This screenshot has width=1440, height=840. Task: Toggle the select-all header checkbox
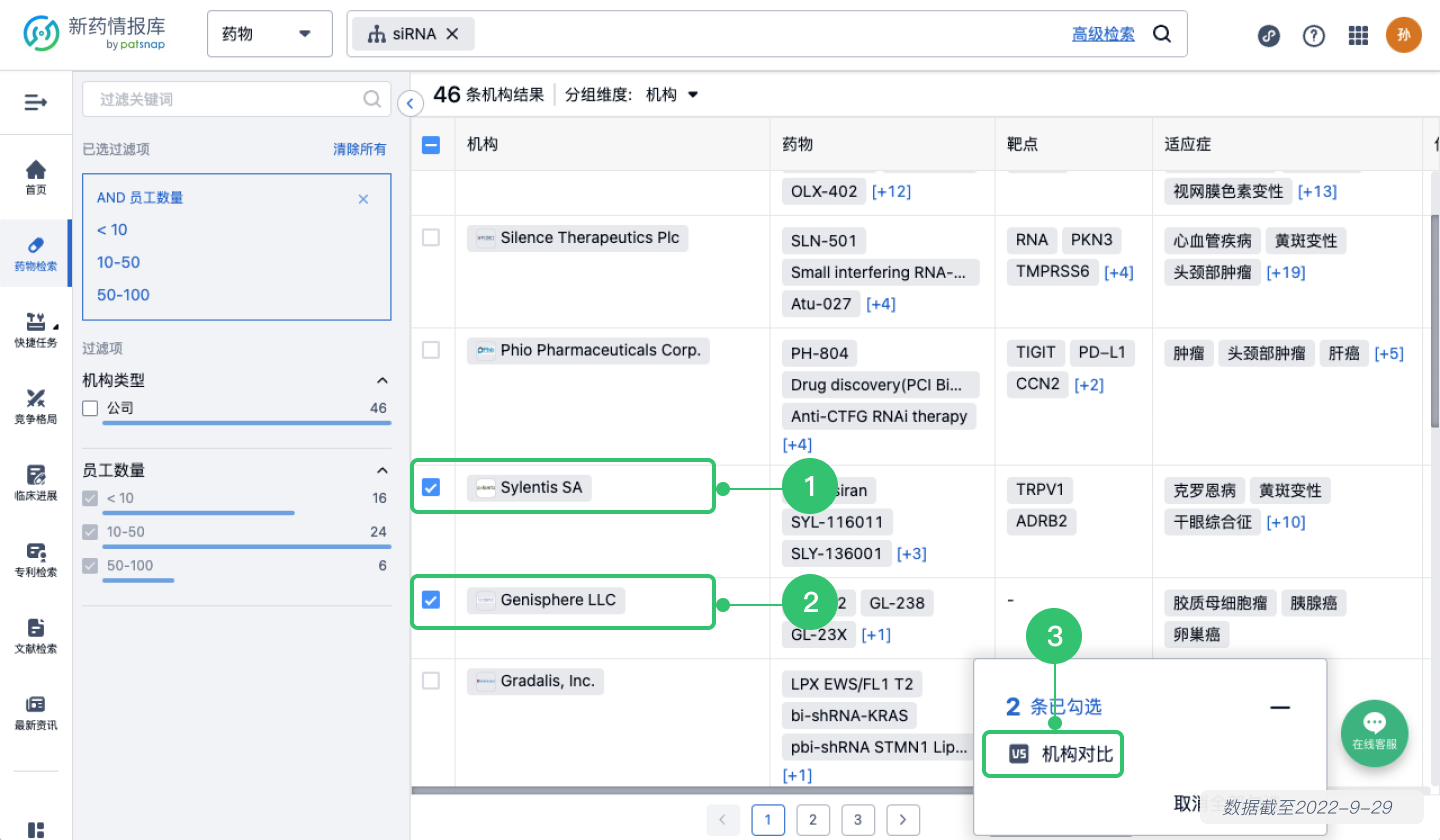[431, 145]
